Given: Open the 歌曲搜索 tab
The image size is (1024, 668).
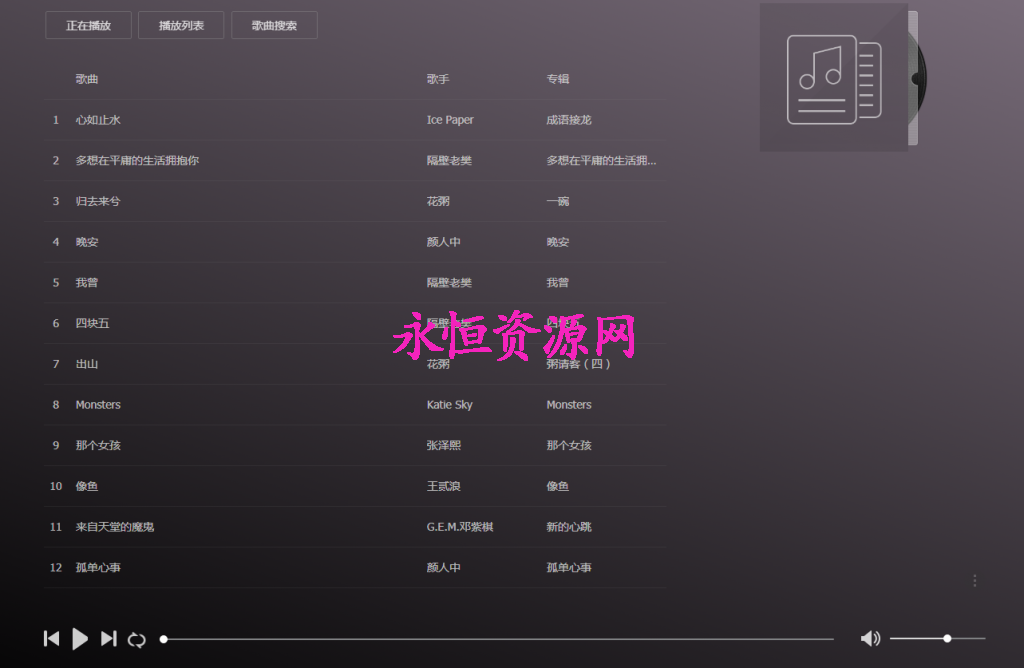Looking at the screenshot, I should (274, 25).
